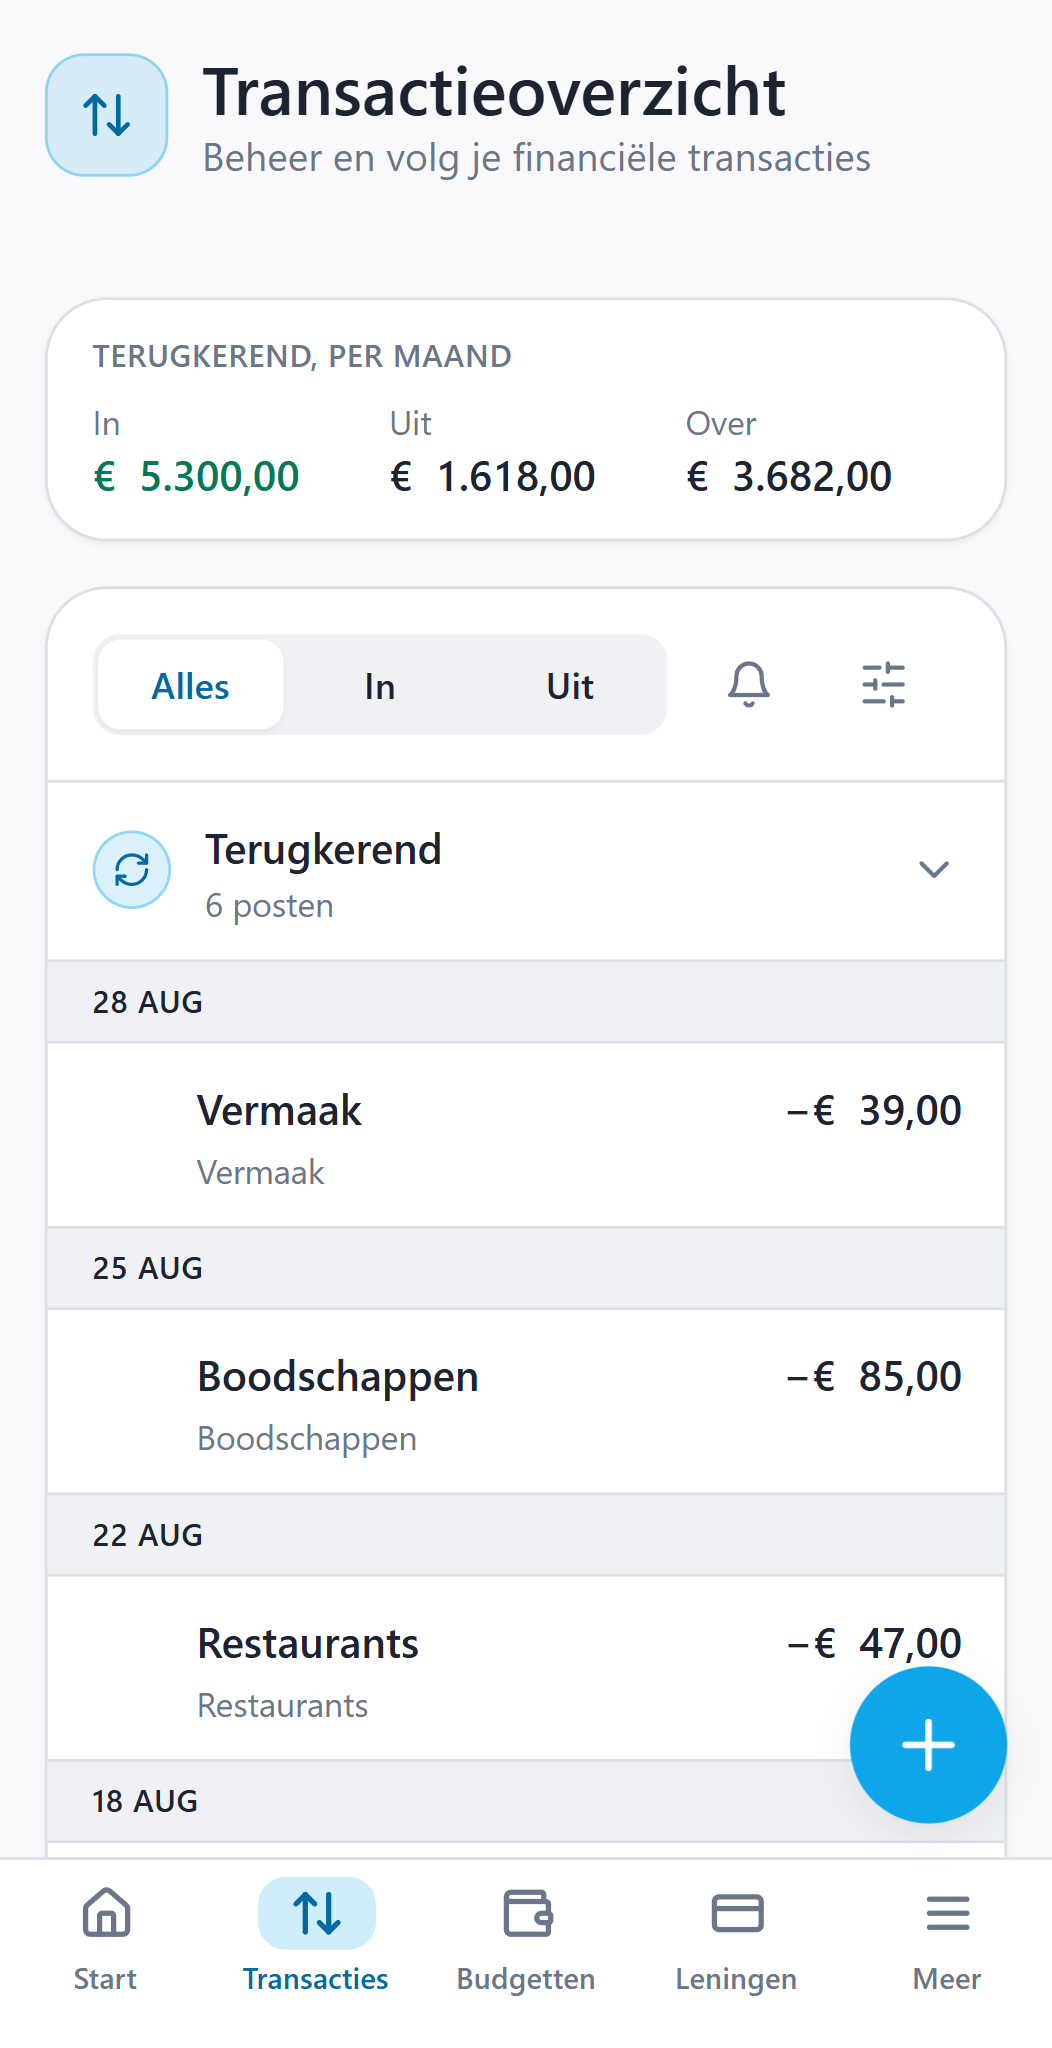This screenshot has height=2048, width=1052.
Task: Expand the Terugkerend 6 posten section
Action: click(526, 871)
